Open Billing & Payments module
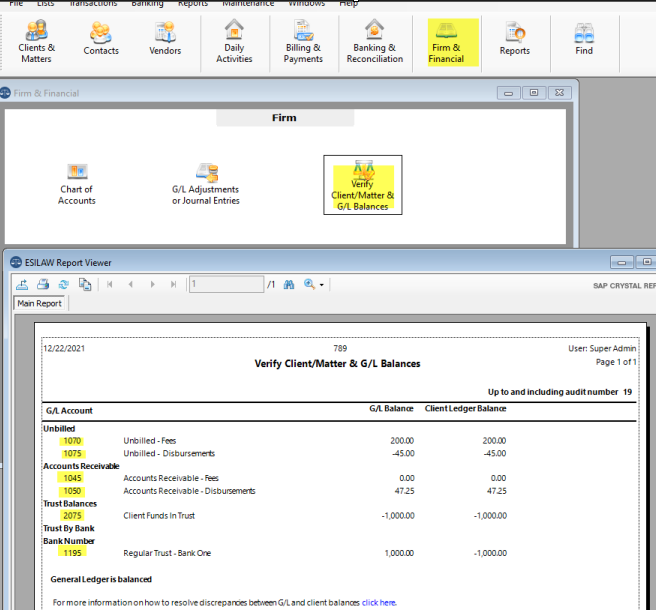This screenshot has height=610, width=656. (x=303, y=41)
